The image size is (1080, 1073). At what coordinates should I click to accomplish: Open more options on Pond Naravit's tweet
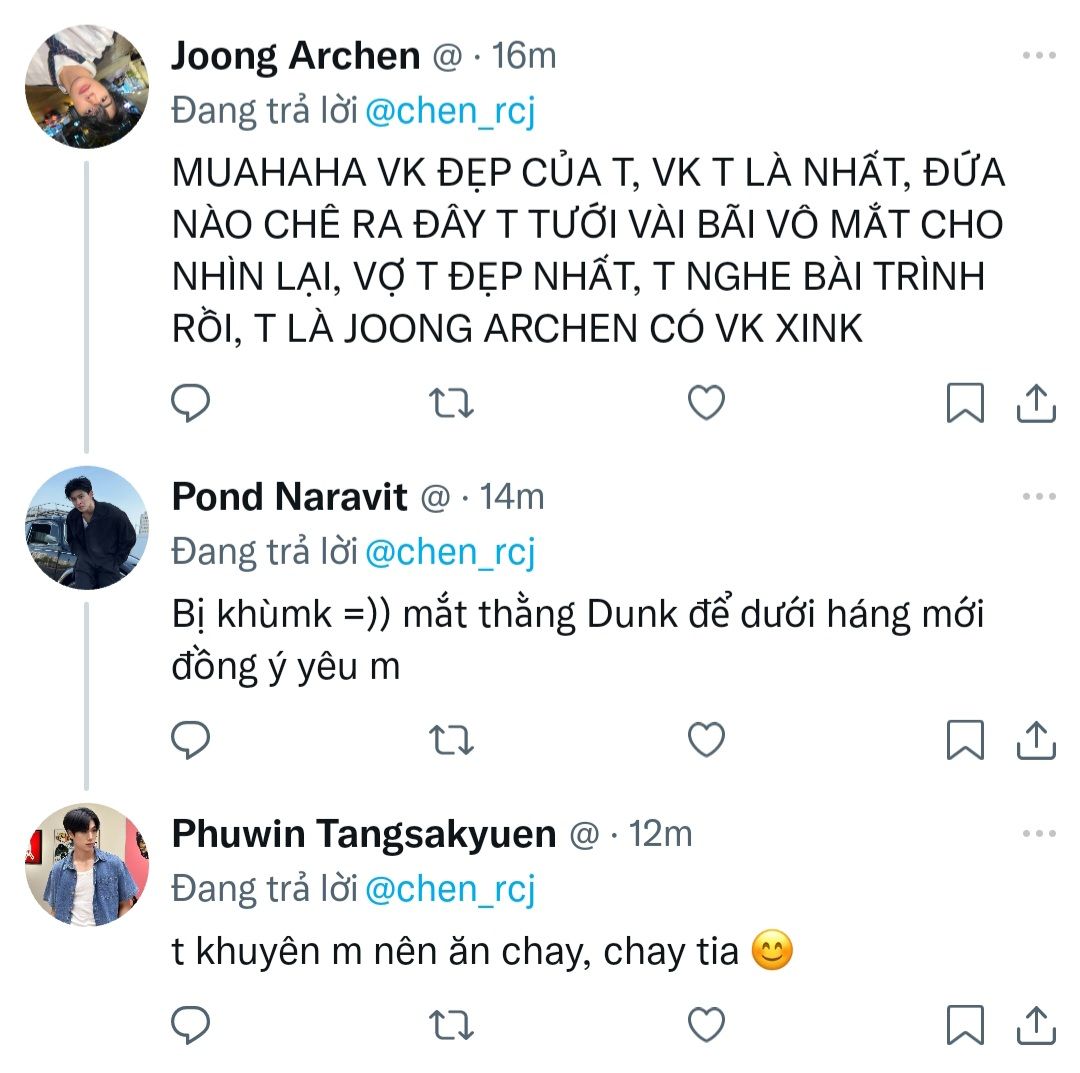point(1039,496)
